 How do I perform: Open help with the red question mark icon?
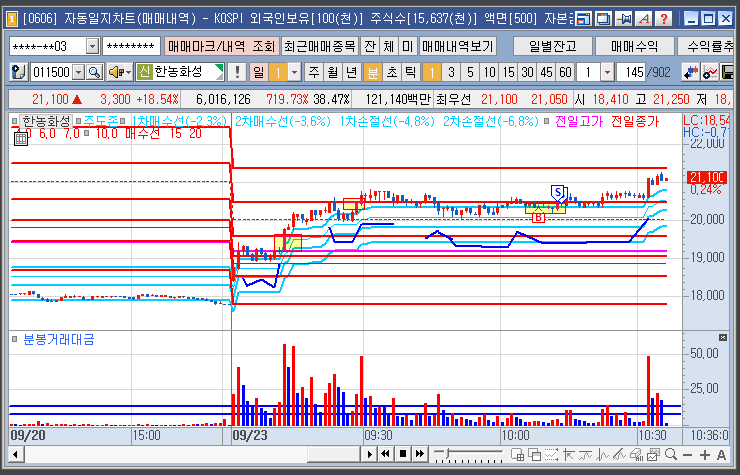pyautogui.click(x=664, y=19)
